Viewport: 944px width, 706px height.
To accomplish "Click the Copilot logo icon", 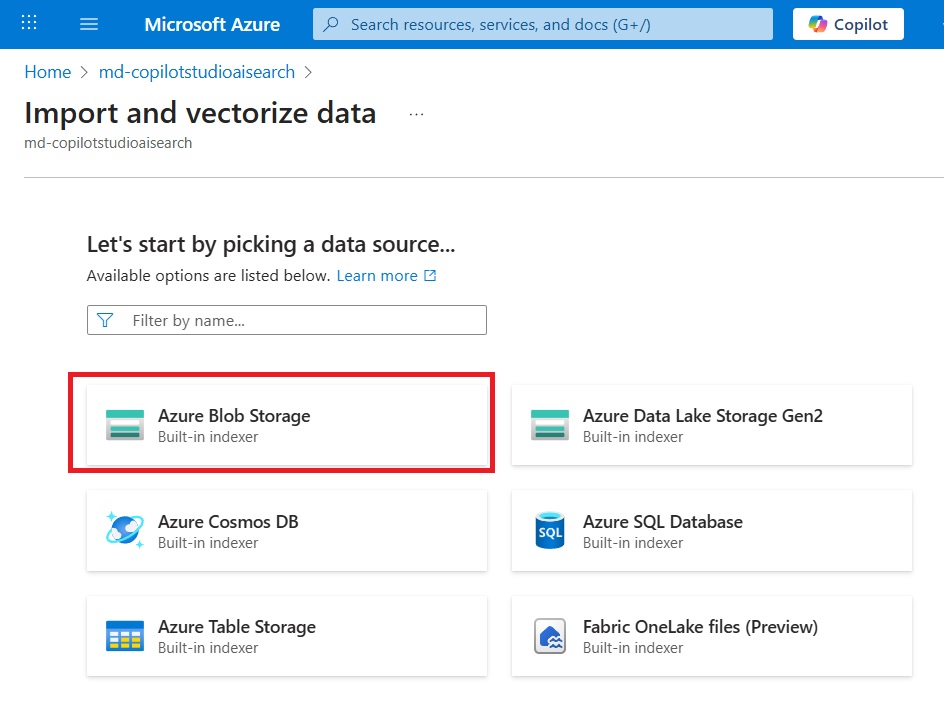I will 817,24.
